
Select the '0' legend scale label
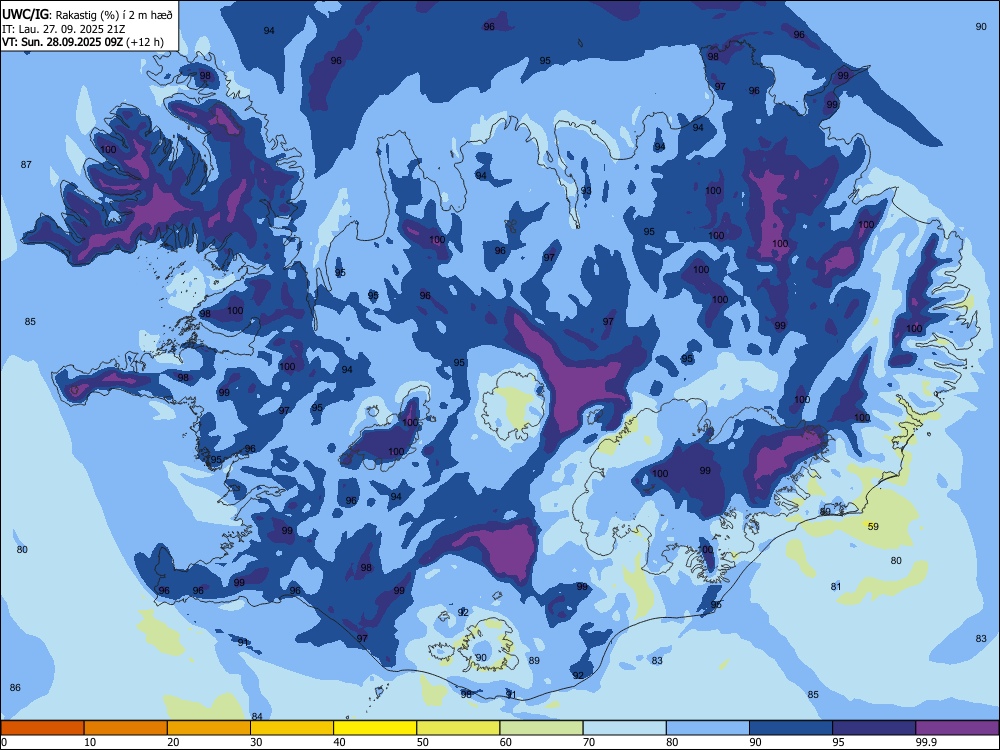point(4,742)
